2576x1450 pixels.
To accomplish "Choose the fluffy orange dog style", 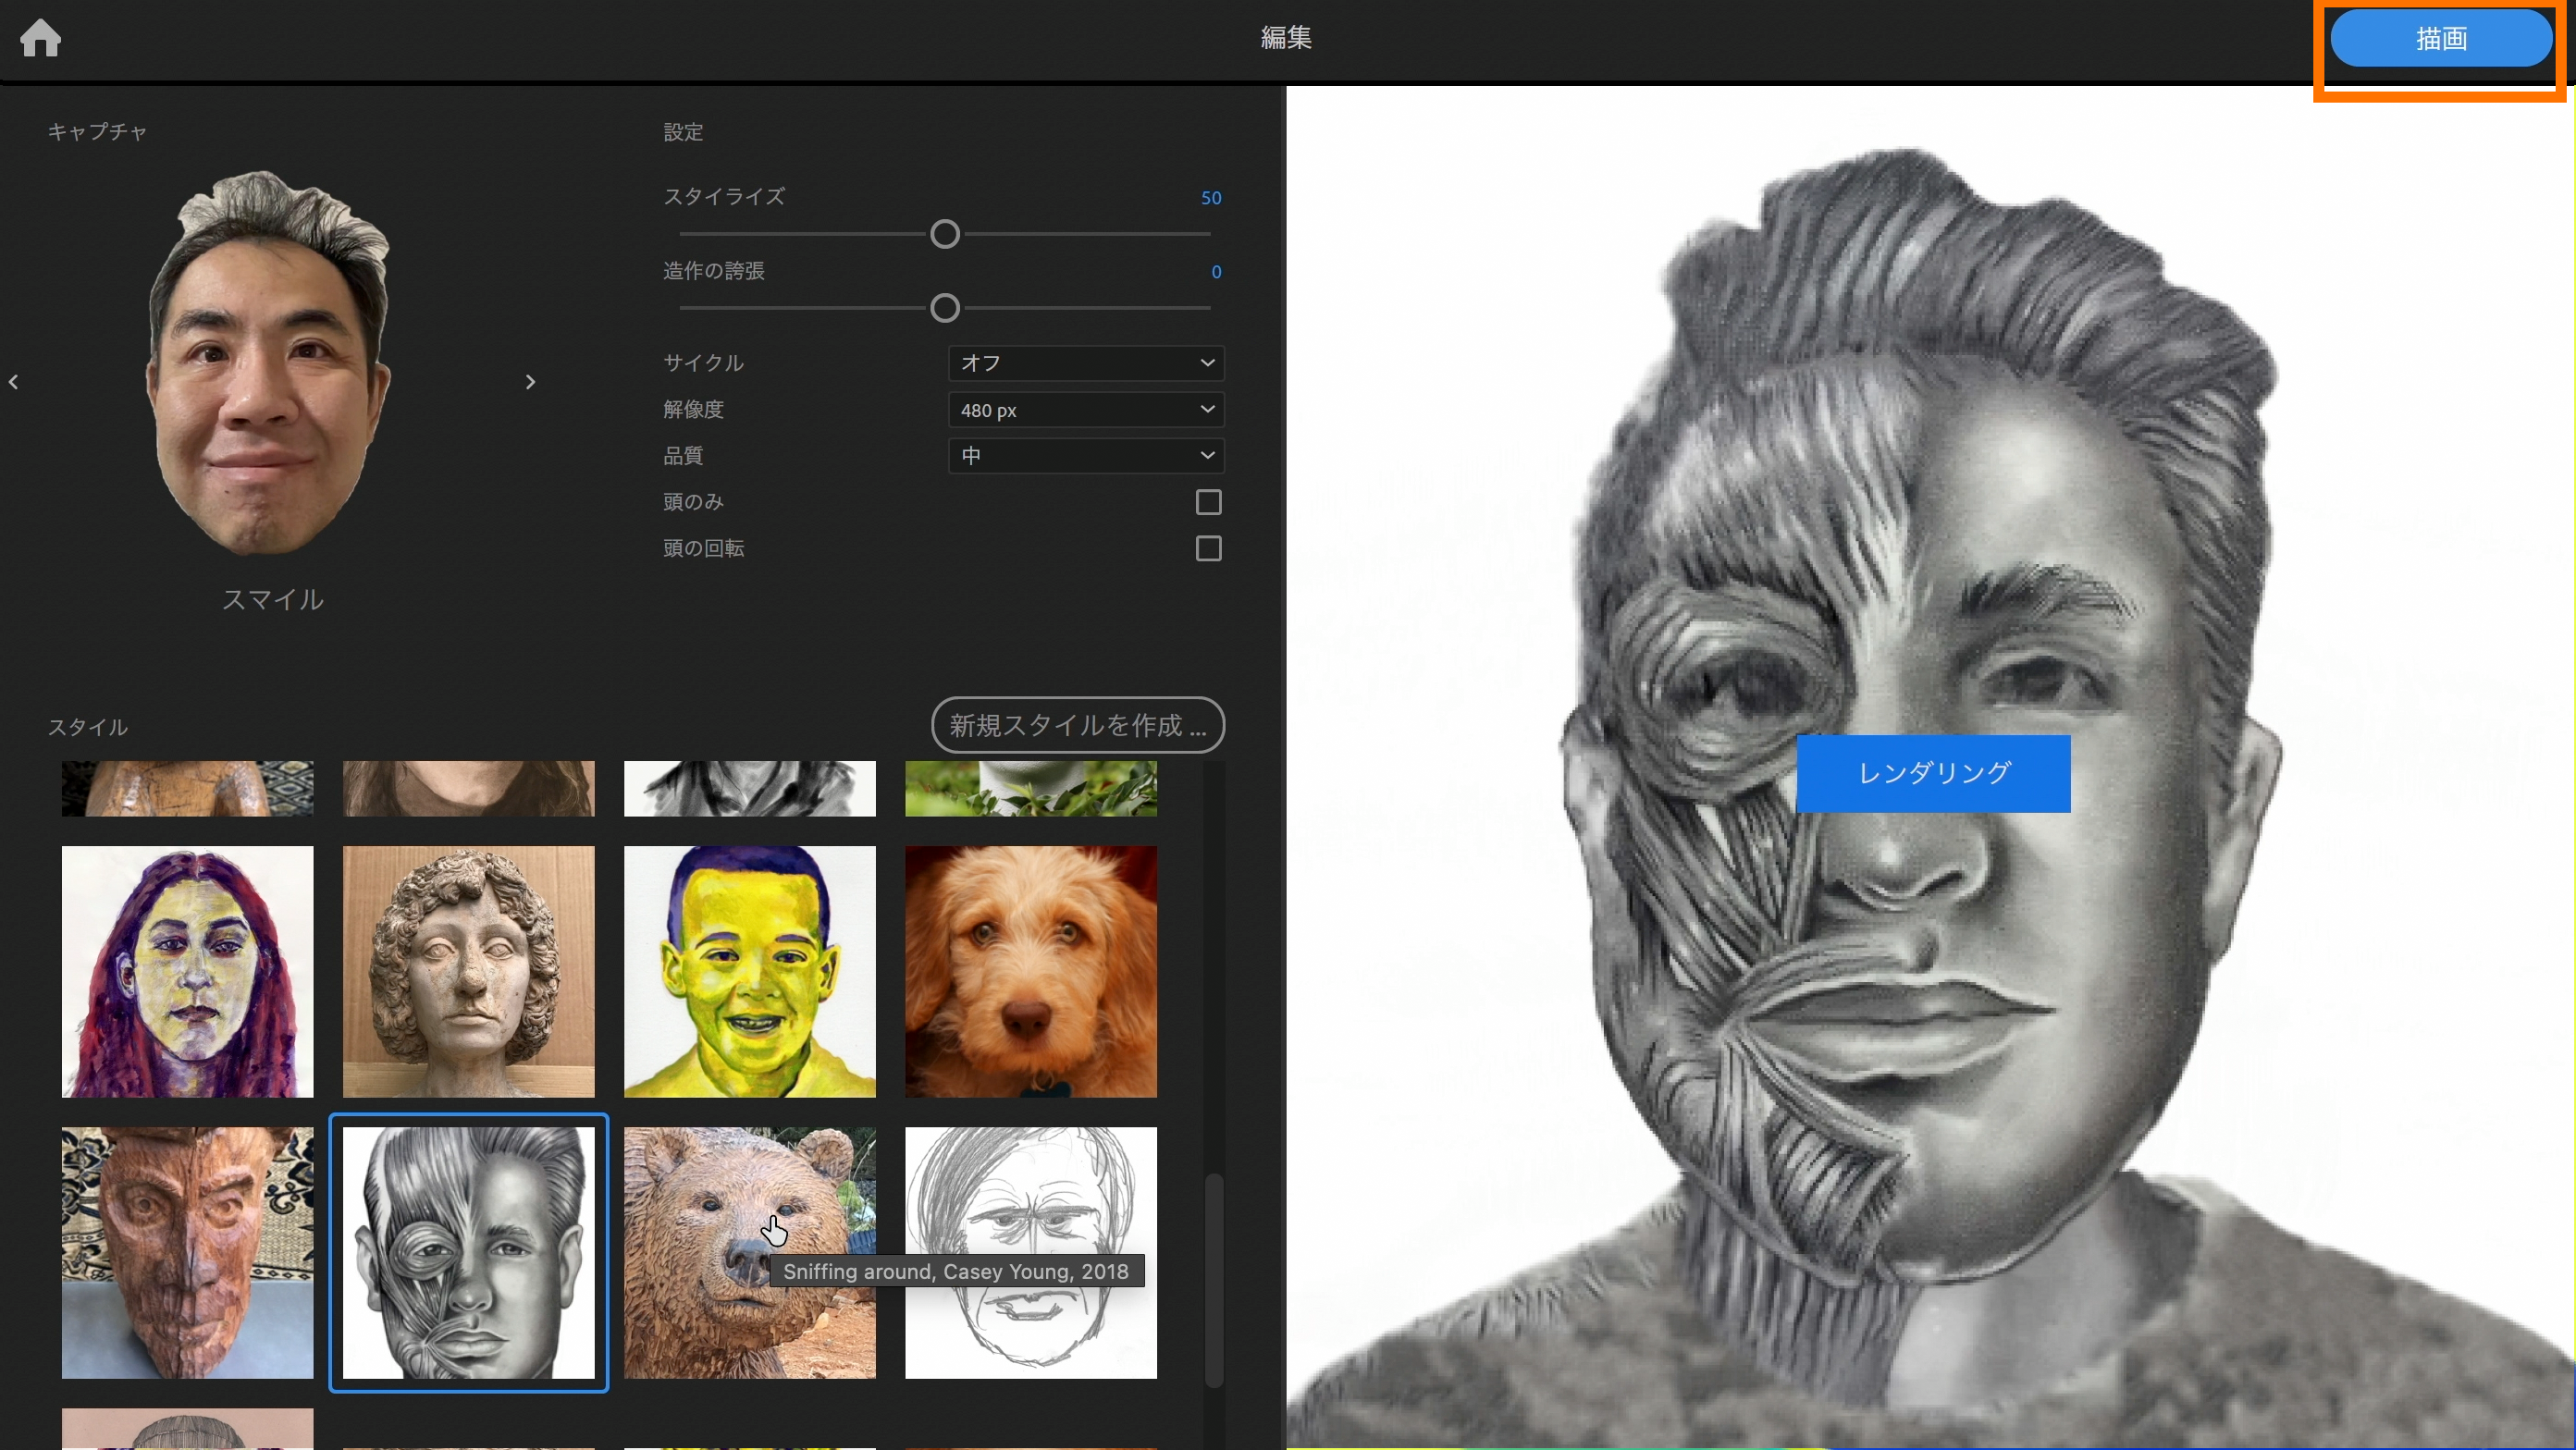I will [1030, 971].
